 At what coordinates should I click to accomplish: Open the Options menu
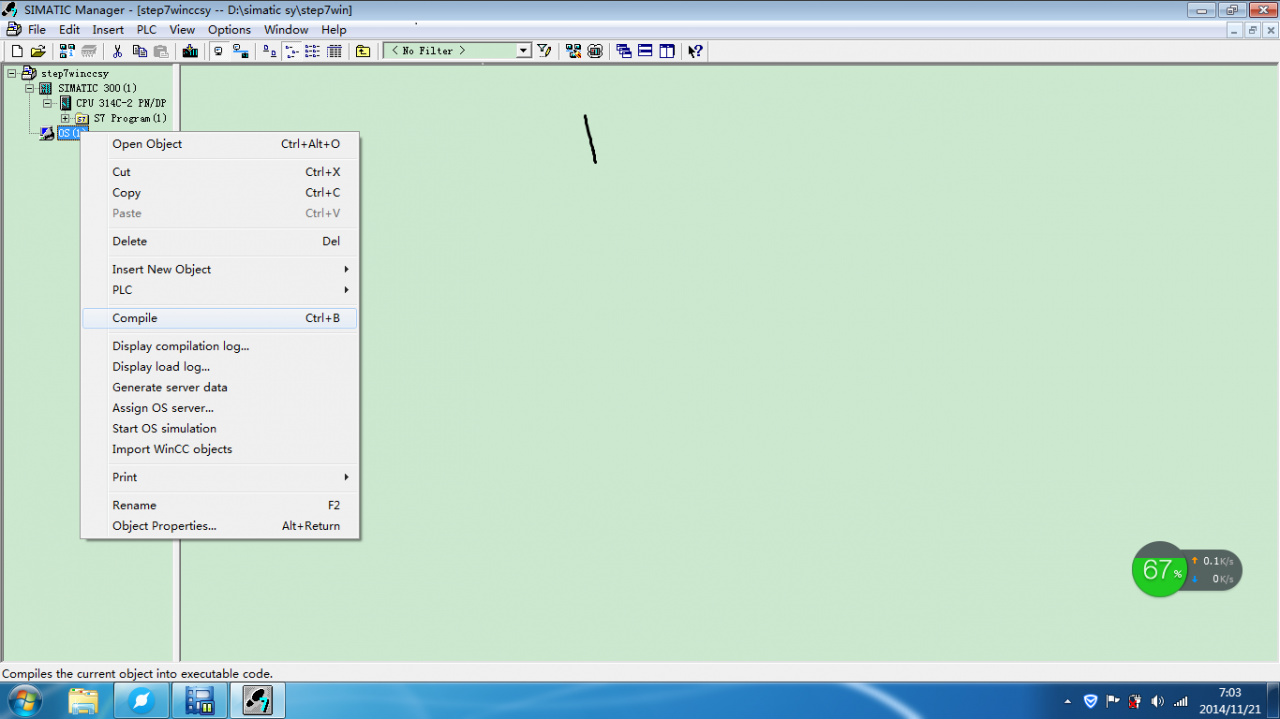click(x=229, y=30)
